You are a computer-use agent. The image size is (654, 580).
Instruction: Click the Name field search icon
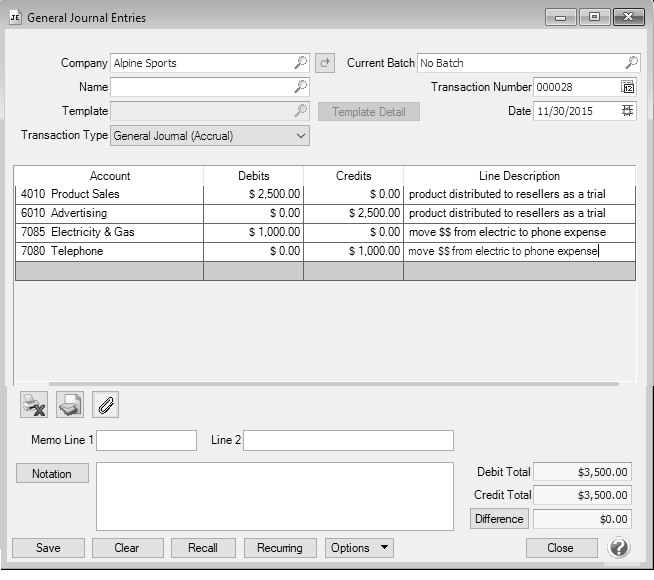(x=300, y=87)
